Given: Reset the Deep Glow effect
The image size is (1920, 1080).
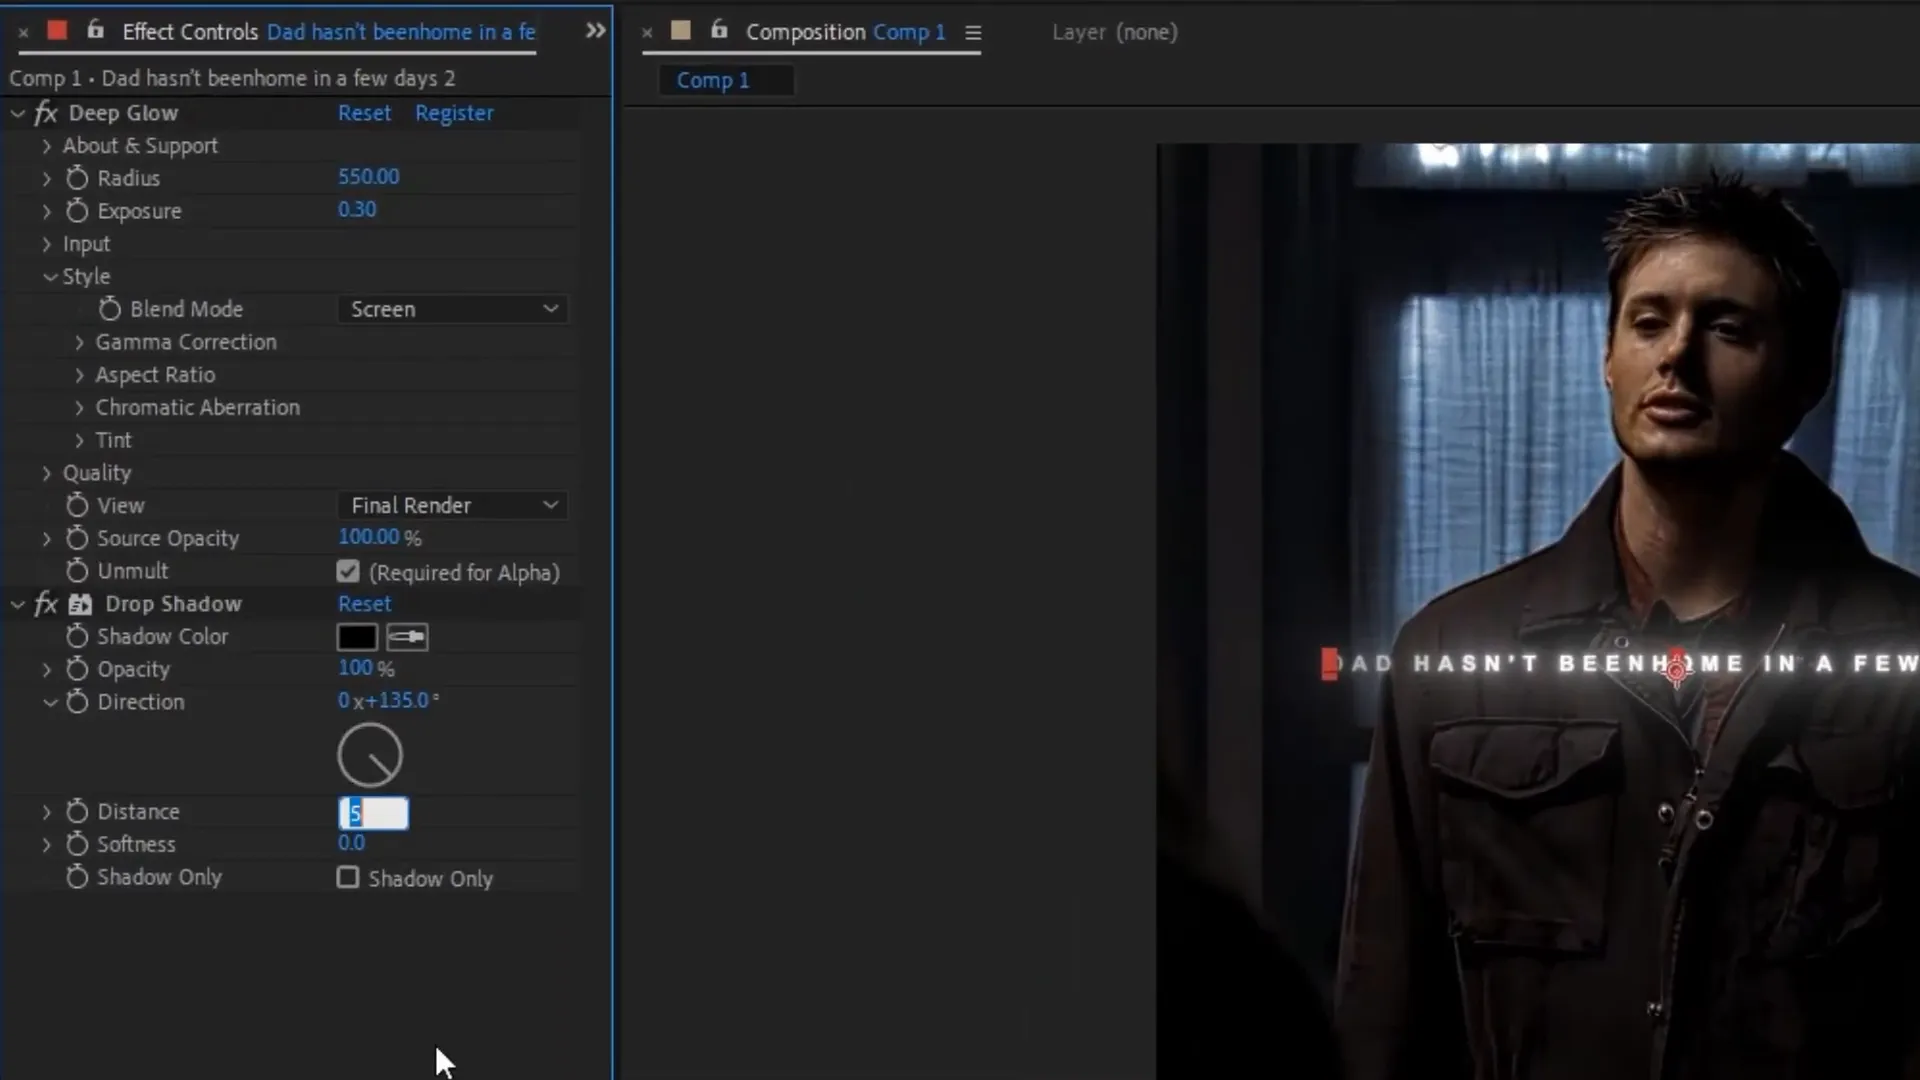Looking at the screenshot, I should [364, 113].
